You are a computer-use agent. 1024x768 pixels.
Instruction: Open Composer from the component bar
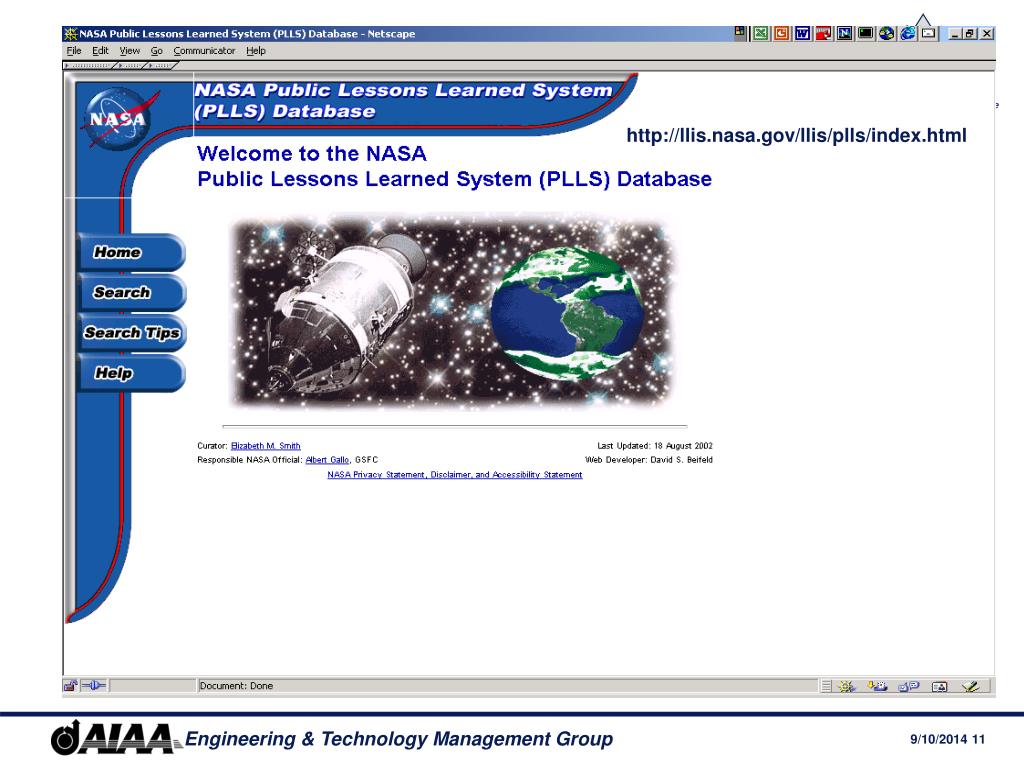pyautogui.click(x=970, y=686)
